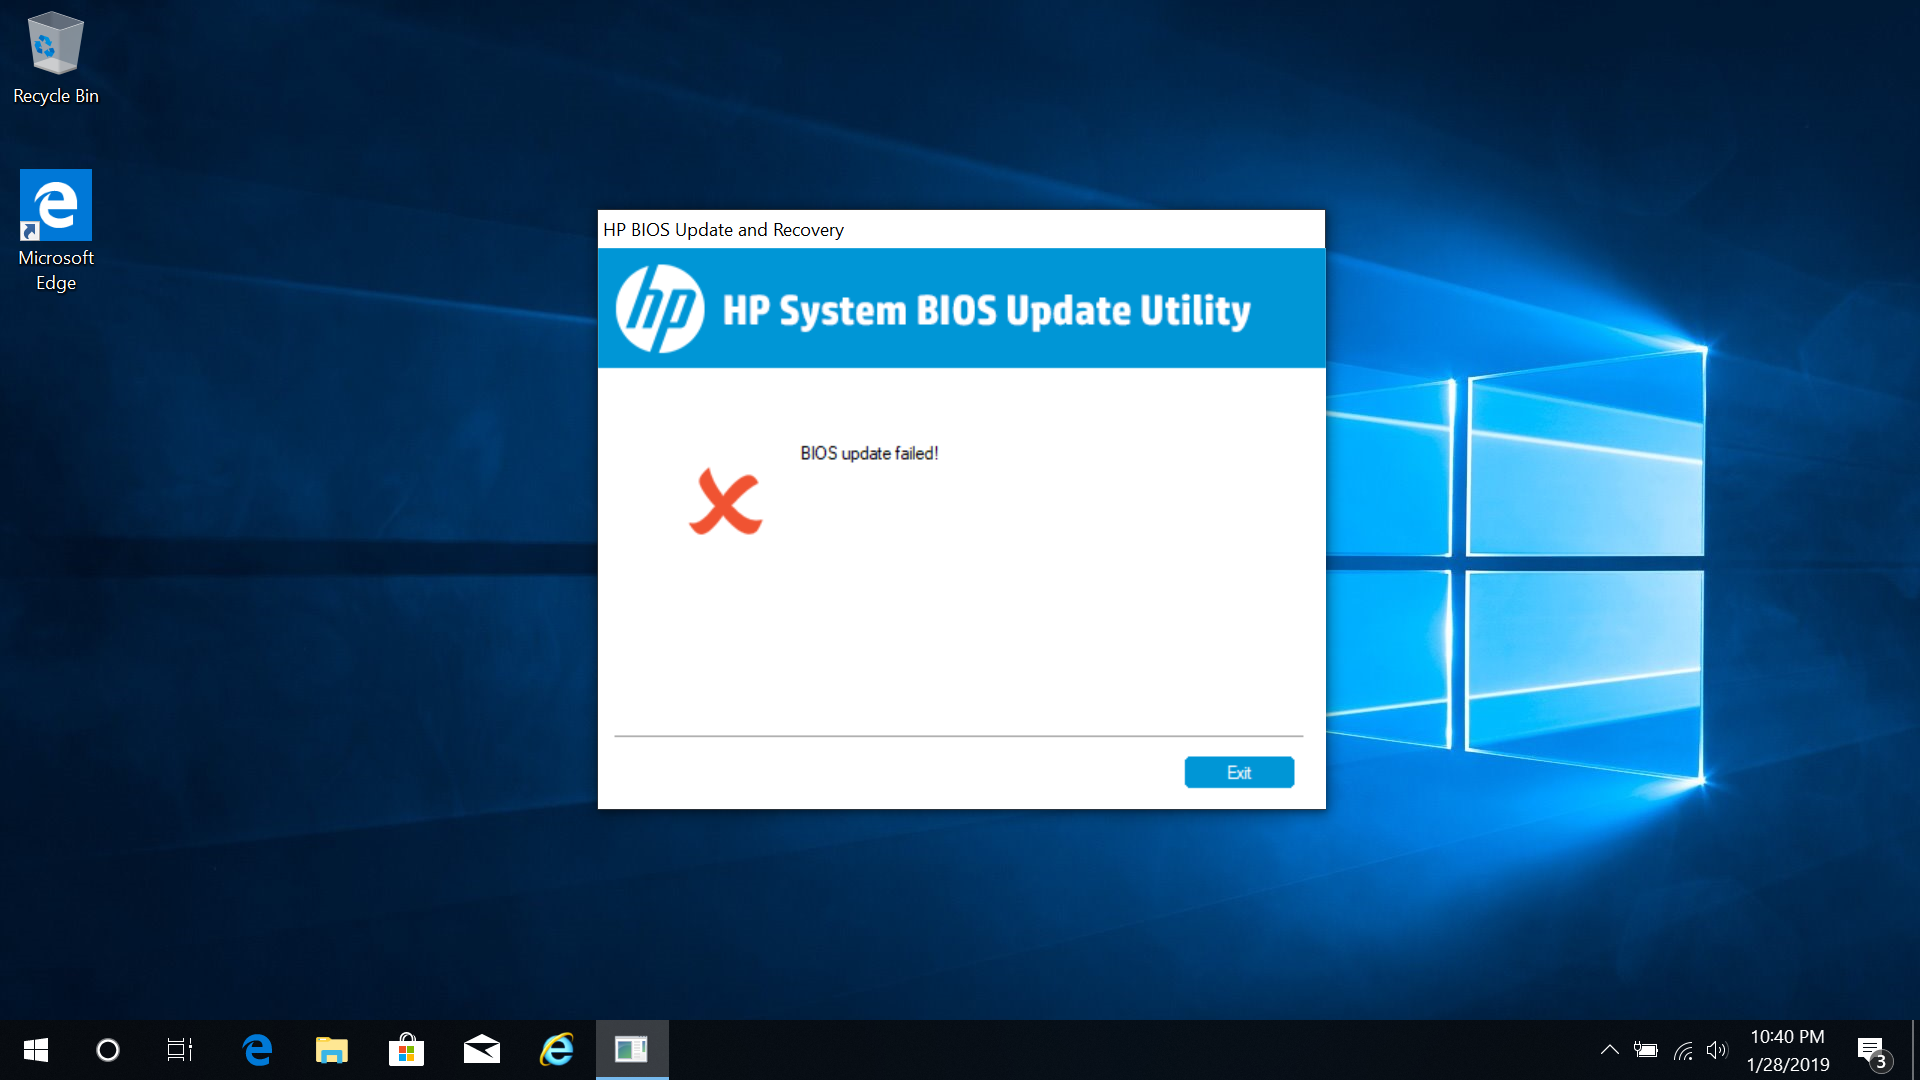This screenshot has width=1920, height=1080.
Task: Open File Explorer from the taskbar
Action: point(331,1049)
